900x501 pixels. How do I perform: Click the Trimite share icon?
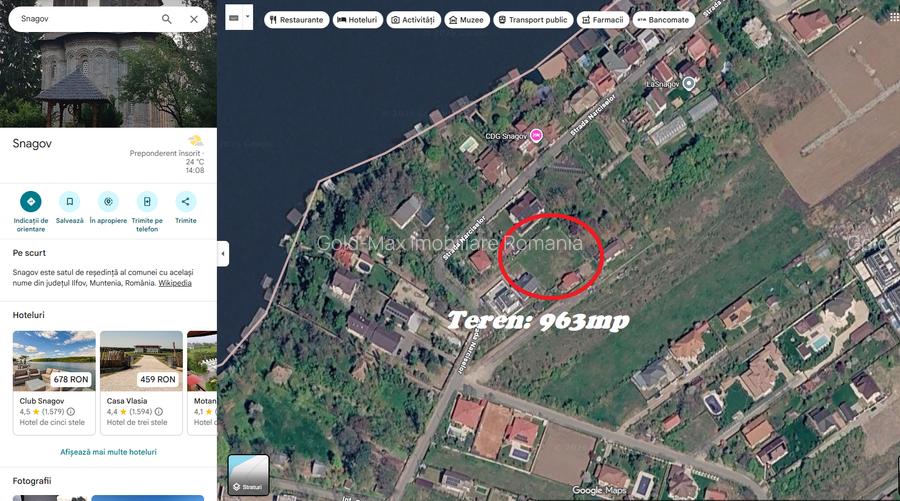pos(185,201)
